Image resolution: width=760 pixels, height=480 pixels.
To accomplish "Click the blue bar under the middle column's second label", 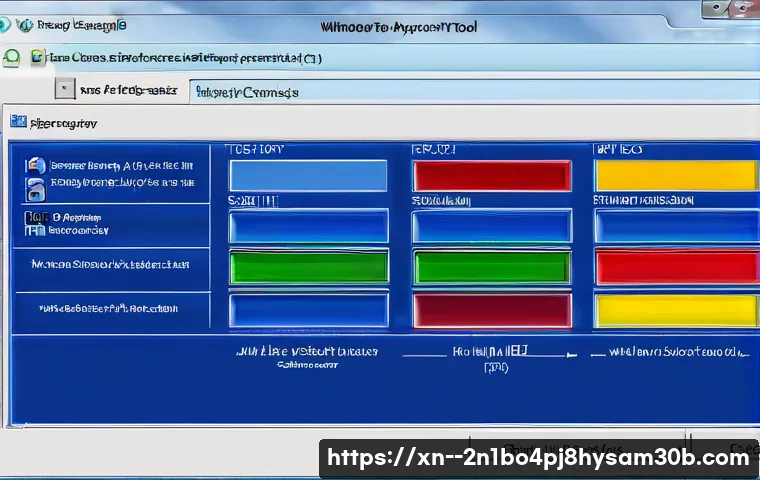I will click(492, 226).
